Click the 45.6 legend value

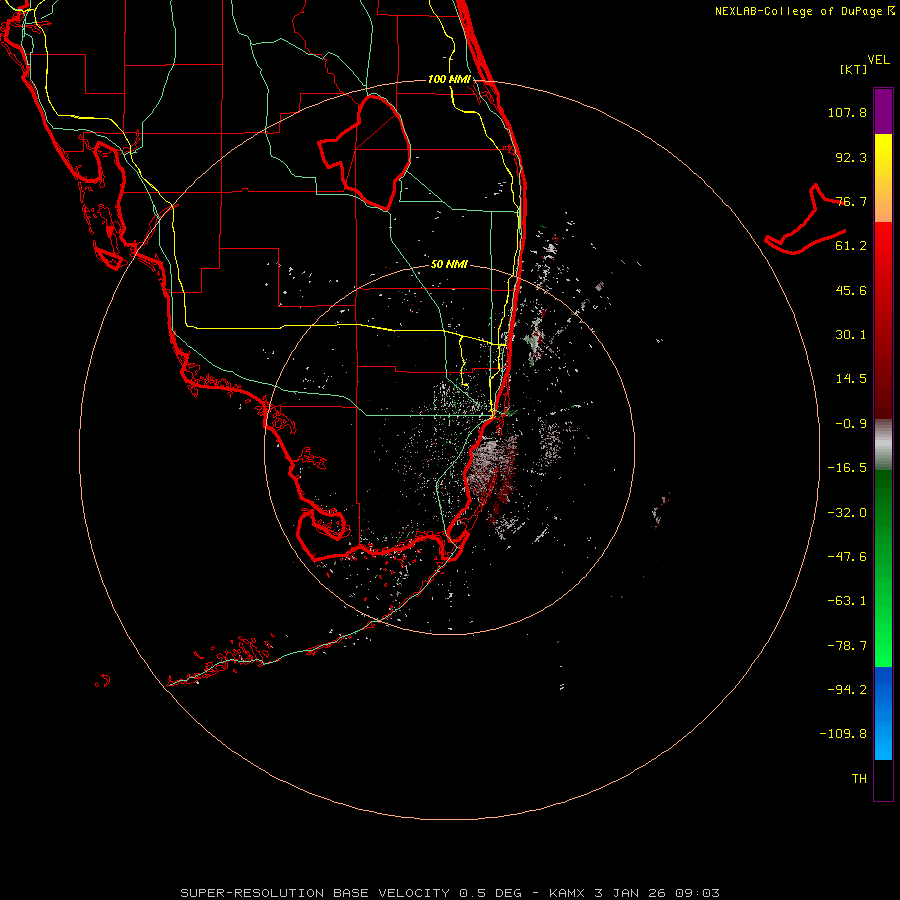pos(851,290)
